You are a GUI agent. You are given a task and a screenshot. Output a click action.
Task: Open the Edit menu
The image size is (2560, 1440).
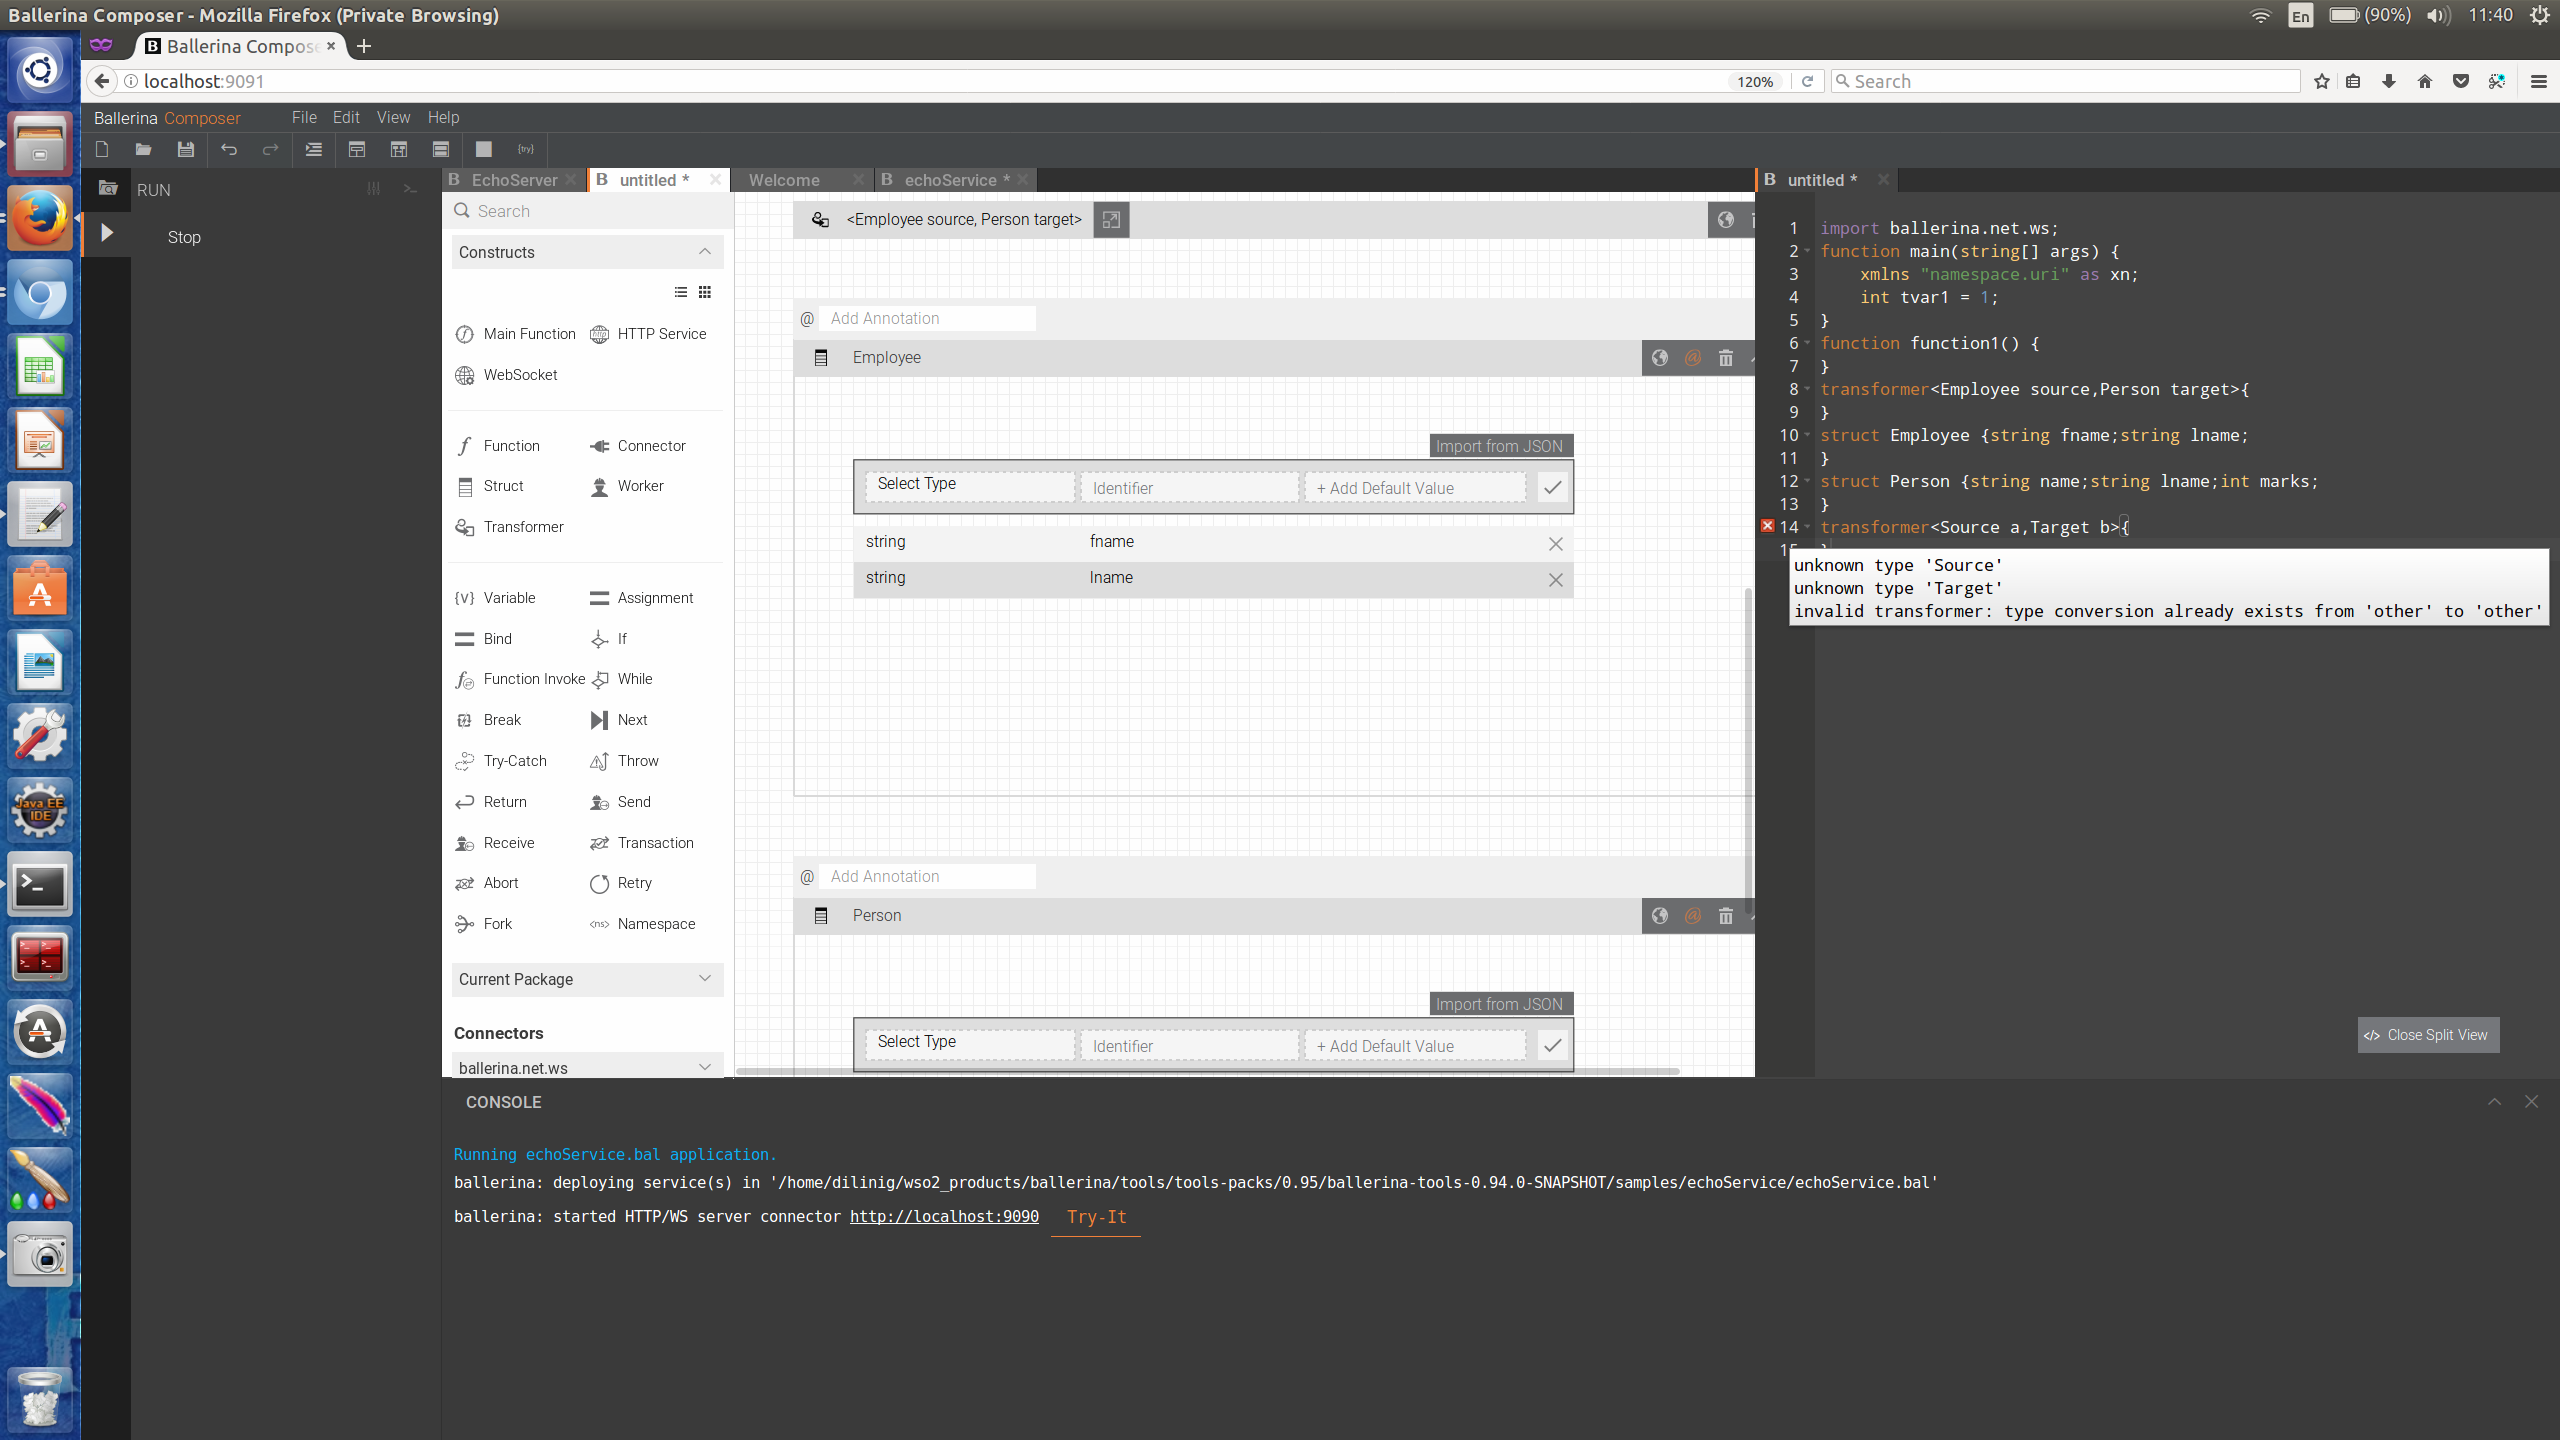[345, 117]
